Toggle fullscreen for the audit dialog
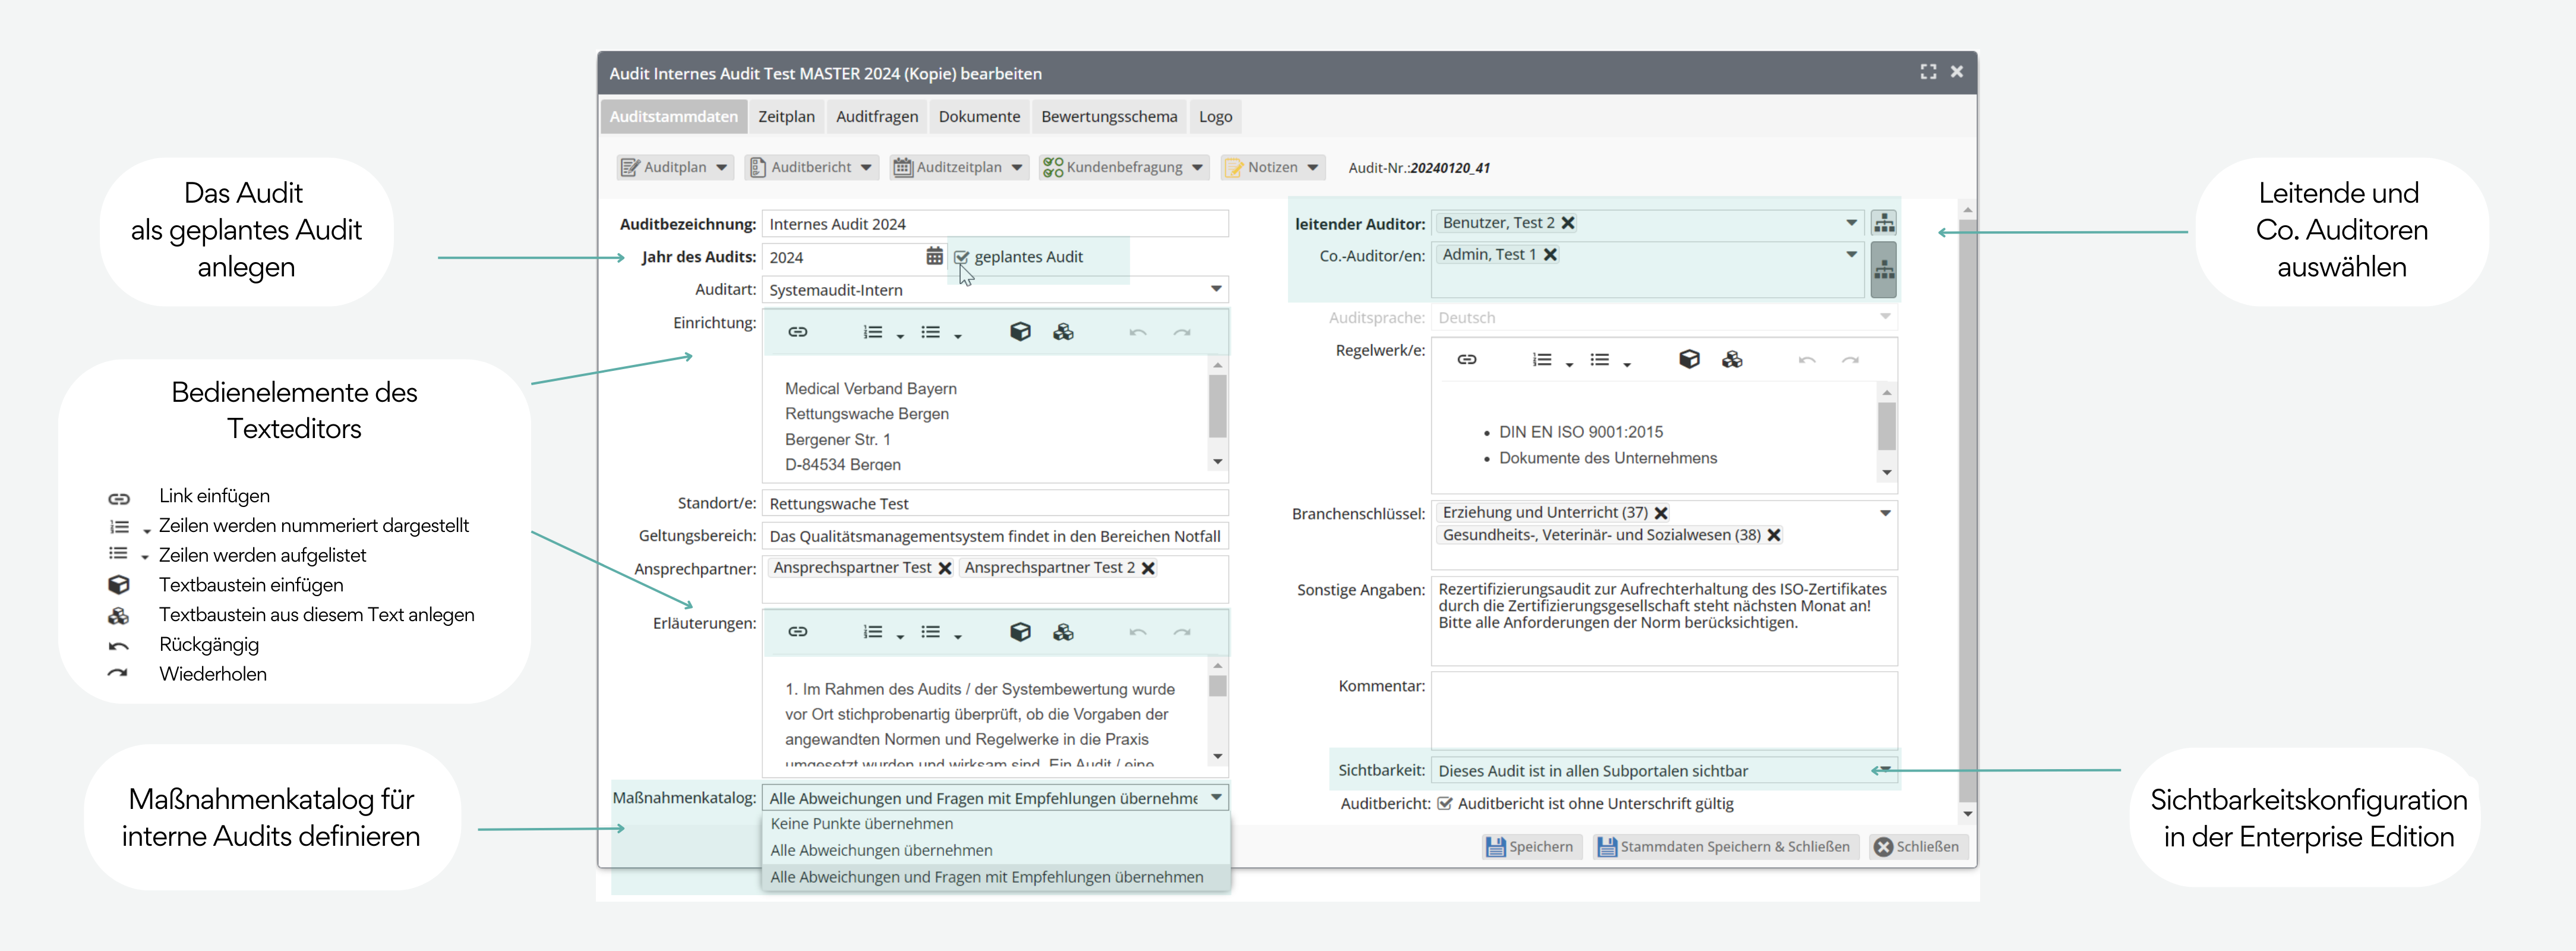 click(1928, 72)
